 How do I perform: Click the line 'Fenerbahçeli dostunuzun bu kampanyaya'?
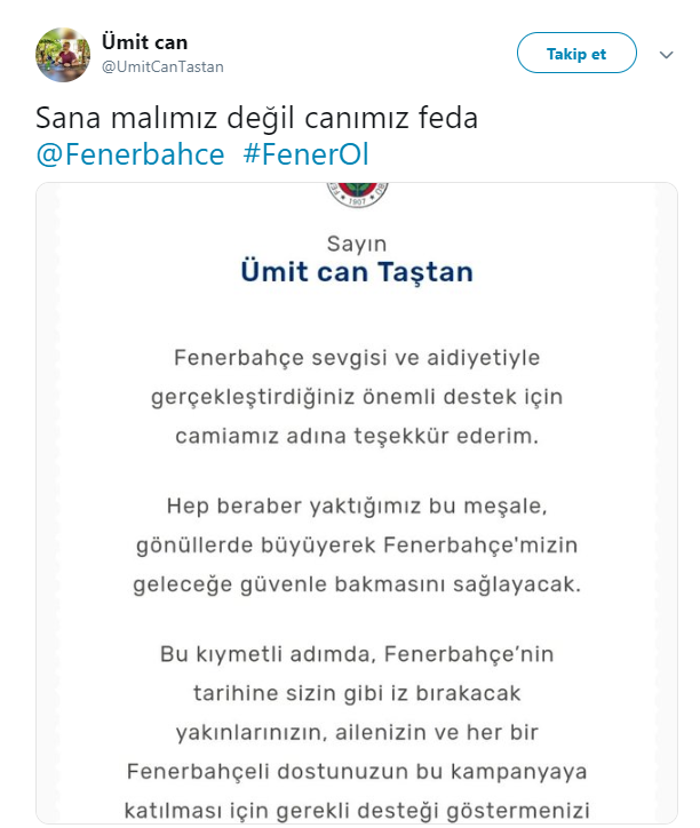coord(356,771)
